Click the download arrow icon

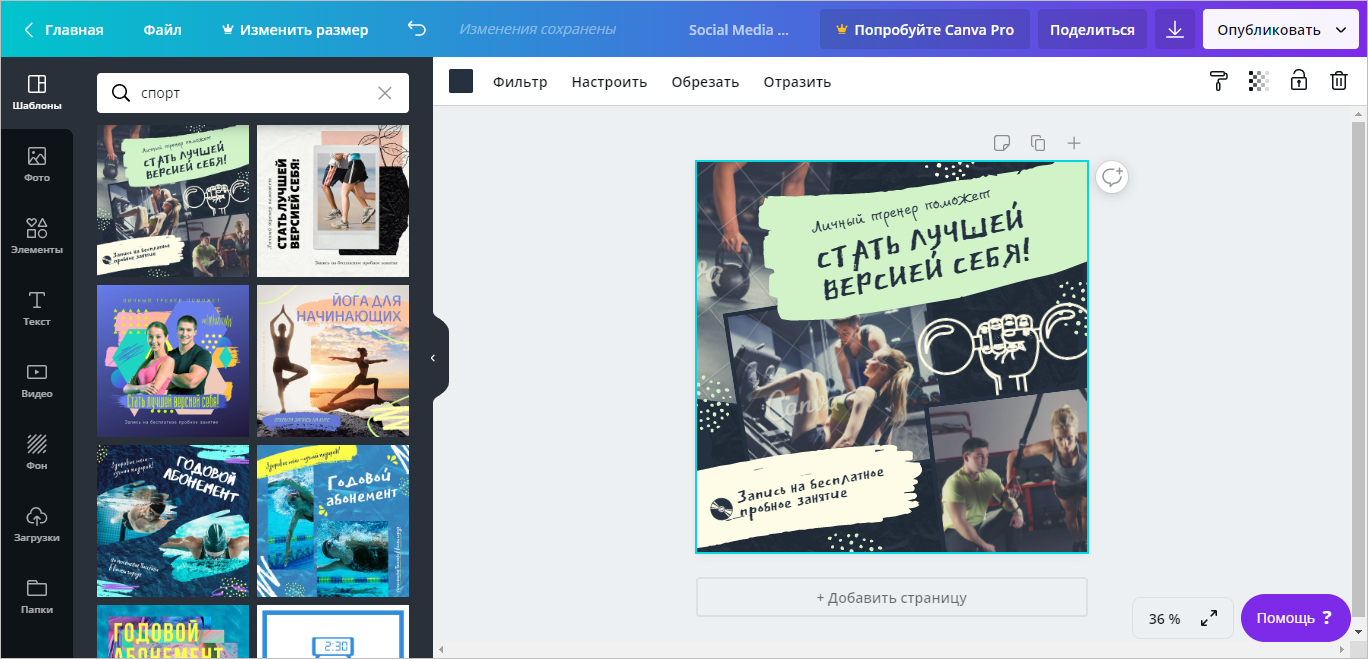point(1175,30)
